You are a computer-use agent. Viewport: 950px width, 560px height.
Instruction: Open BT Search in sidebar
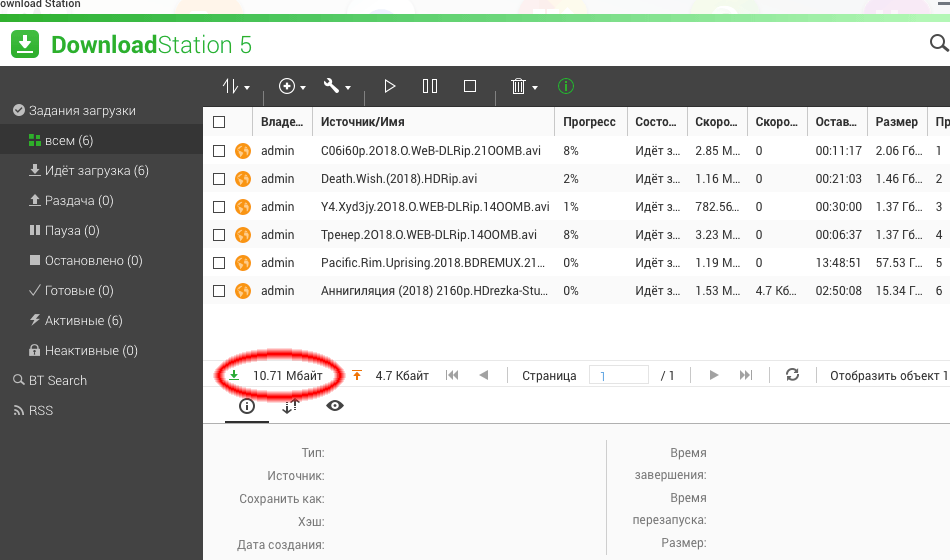(57, 380)
